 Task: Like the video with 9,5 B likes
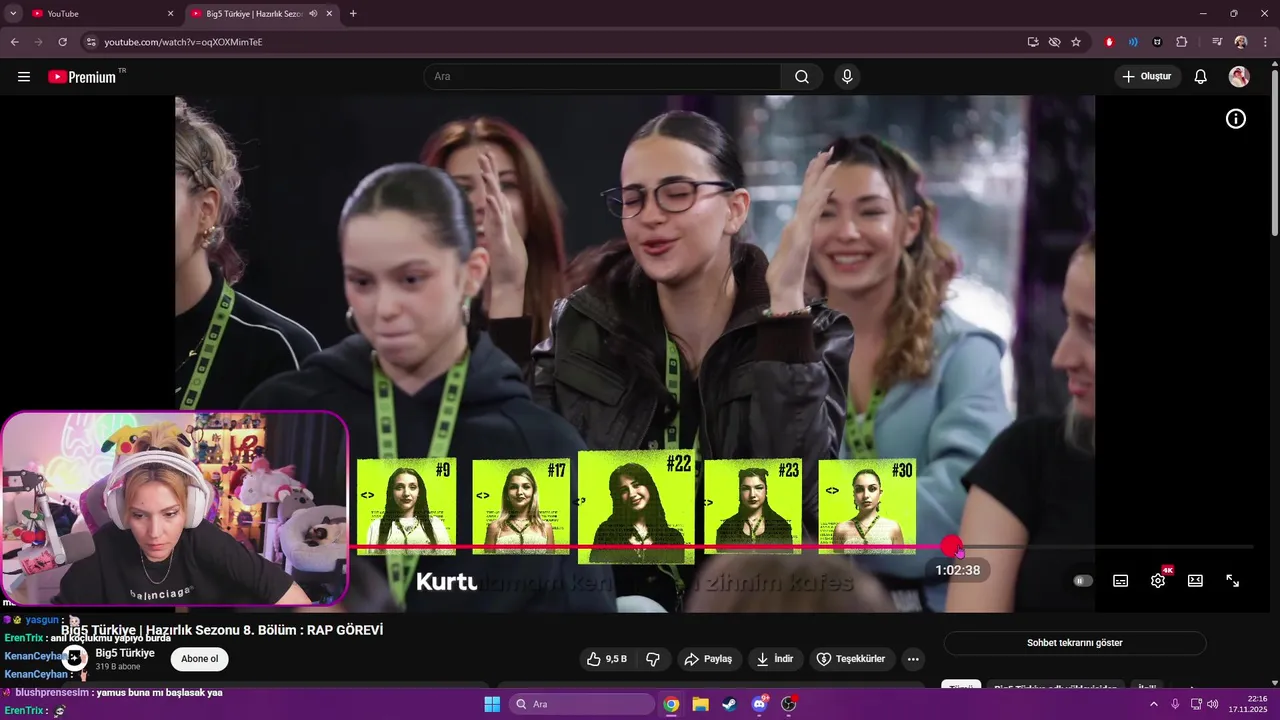point(607,659)
